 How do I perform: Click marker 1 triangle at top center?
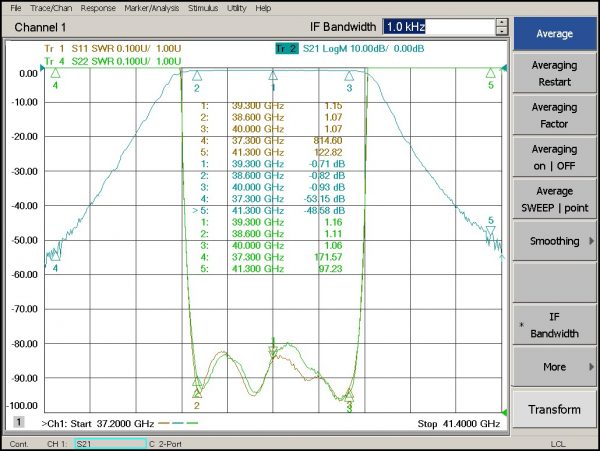273,75
